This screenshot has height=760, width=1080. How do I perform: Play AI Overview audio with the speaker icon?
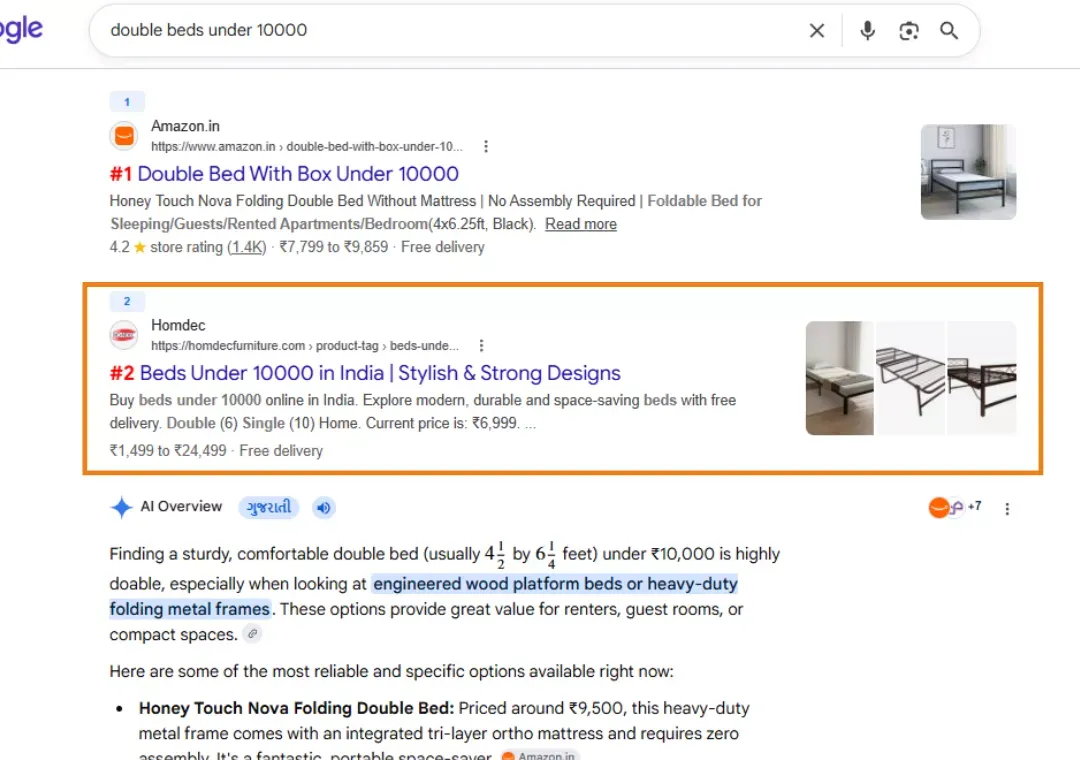(323, 508)
